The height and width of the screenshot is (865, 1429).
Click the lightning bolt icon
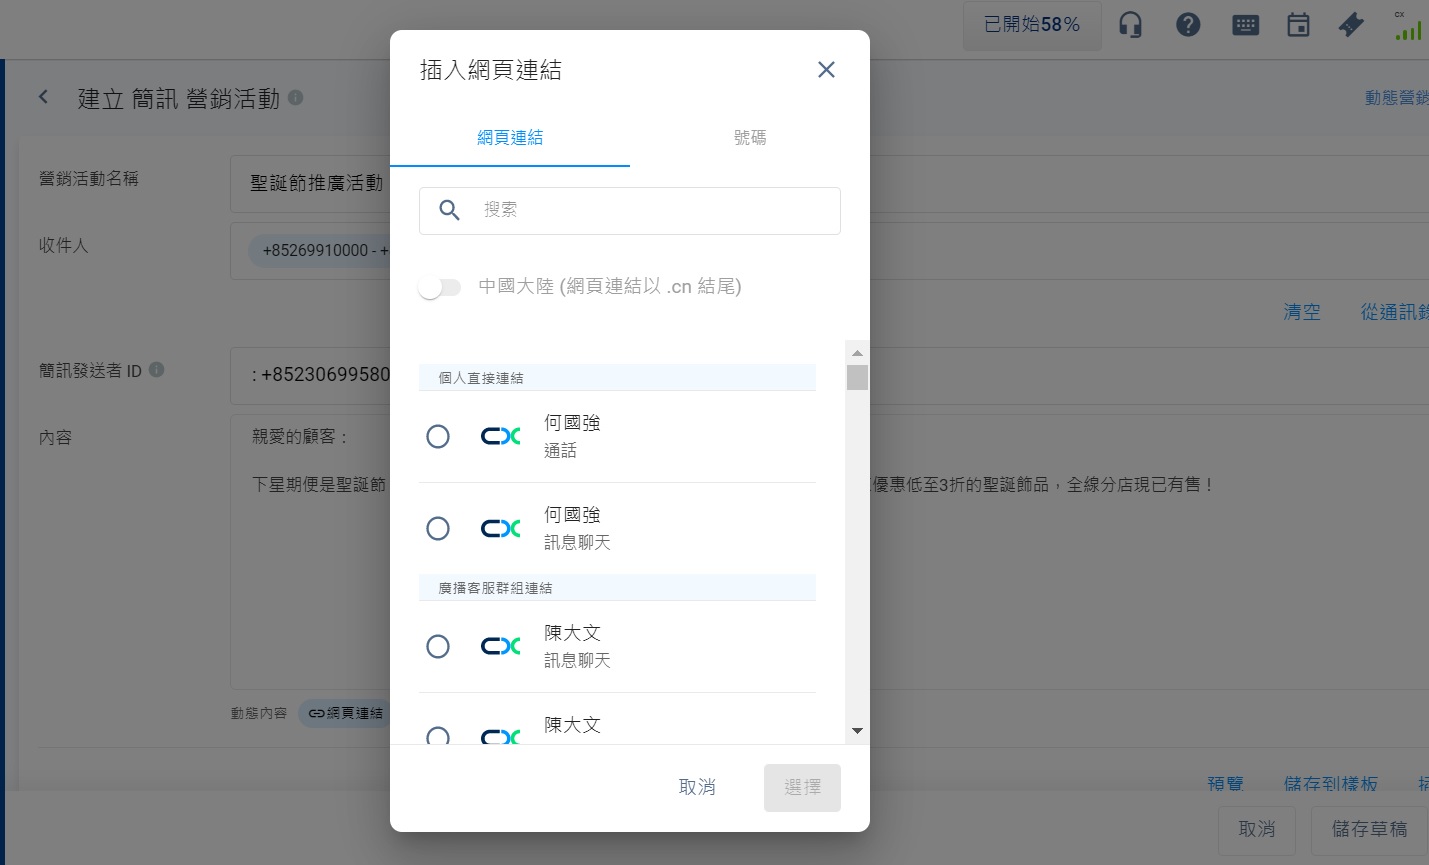(1352, 25)
